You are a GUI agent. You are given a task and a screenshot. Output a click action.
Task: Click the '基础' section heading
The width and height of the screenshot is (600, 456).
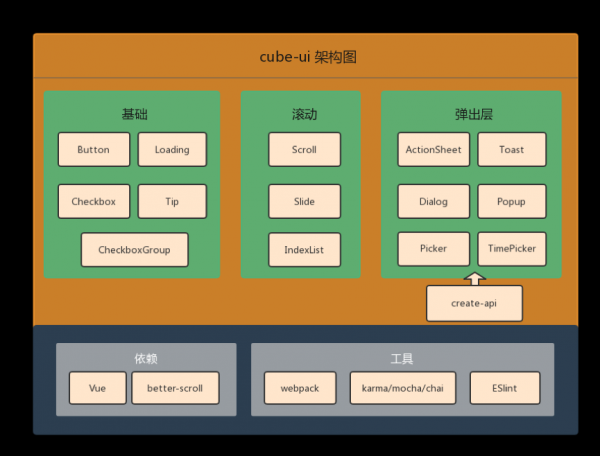(135, 114)
